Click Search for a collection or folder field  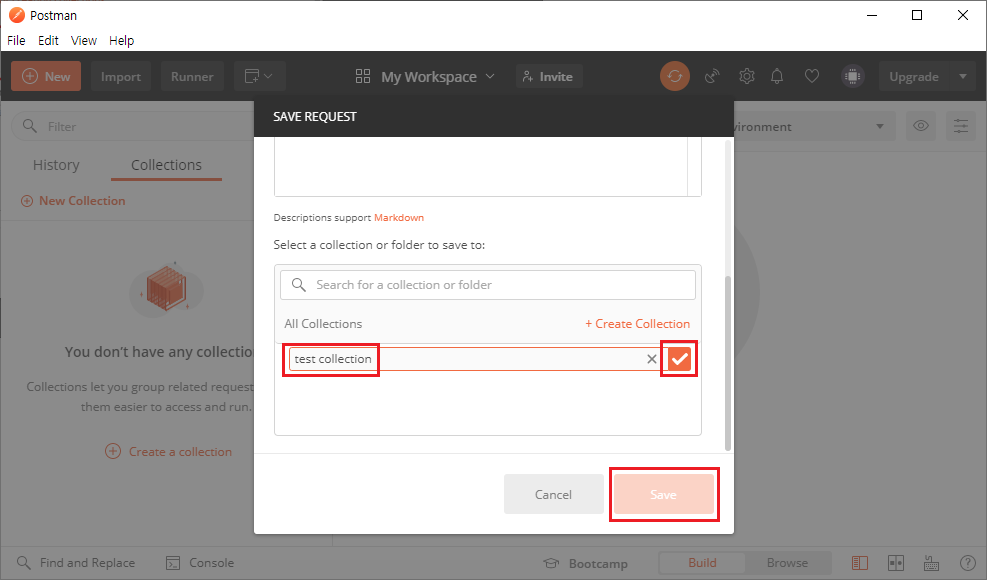click(488, 285)
